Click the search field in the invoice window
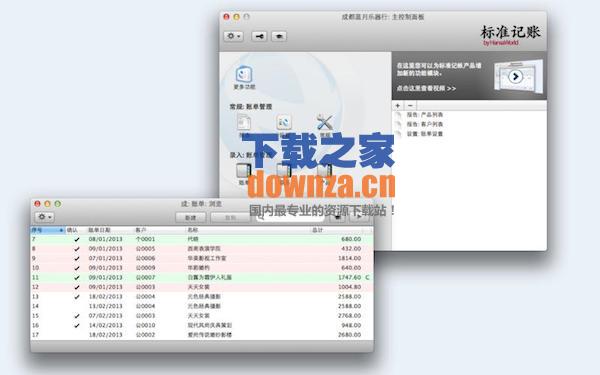Screen dimensions: 600x375 point(290,217)
